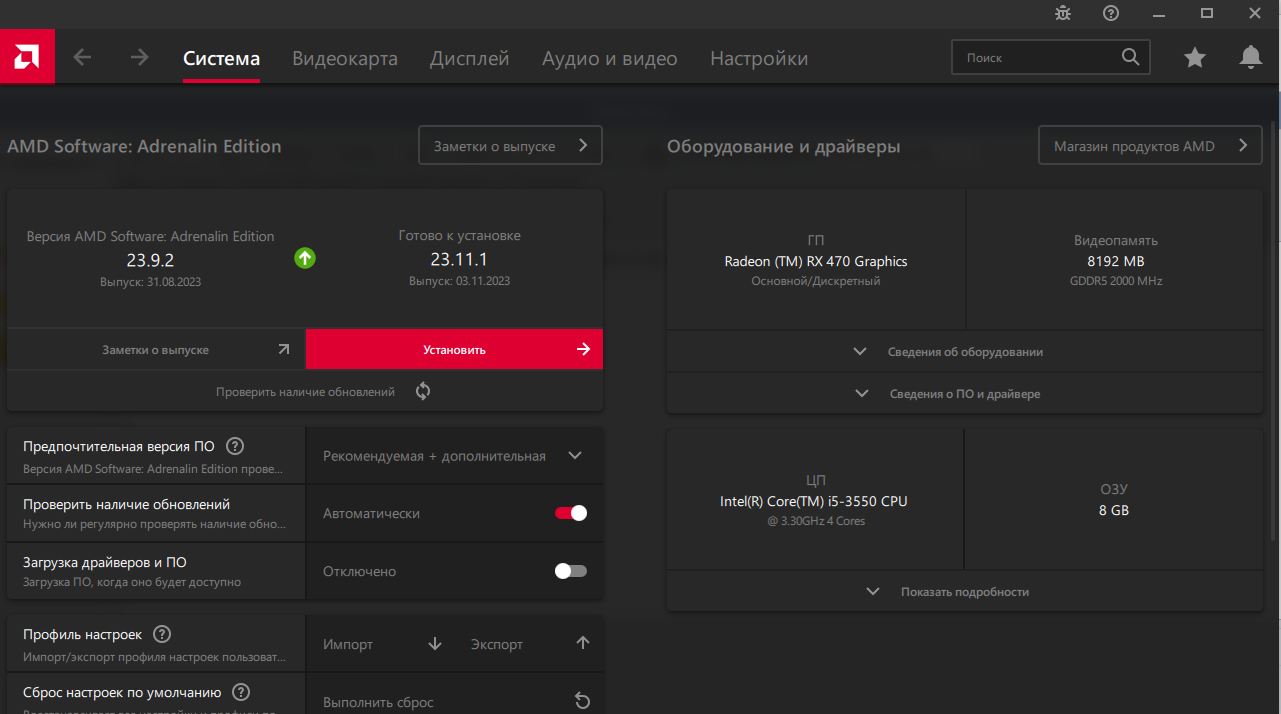Switch to the Система tab
The image size is (1281, 714).
point(222,58)
